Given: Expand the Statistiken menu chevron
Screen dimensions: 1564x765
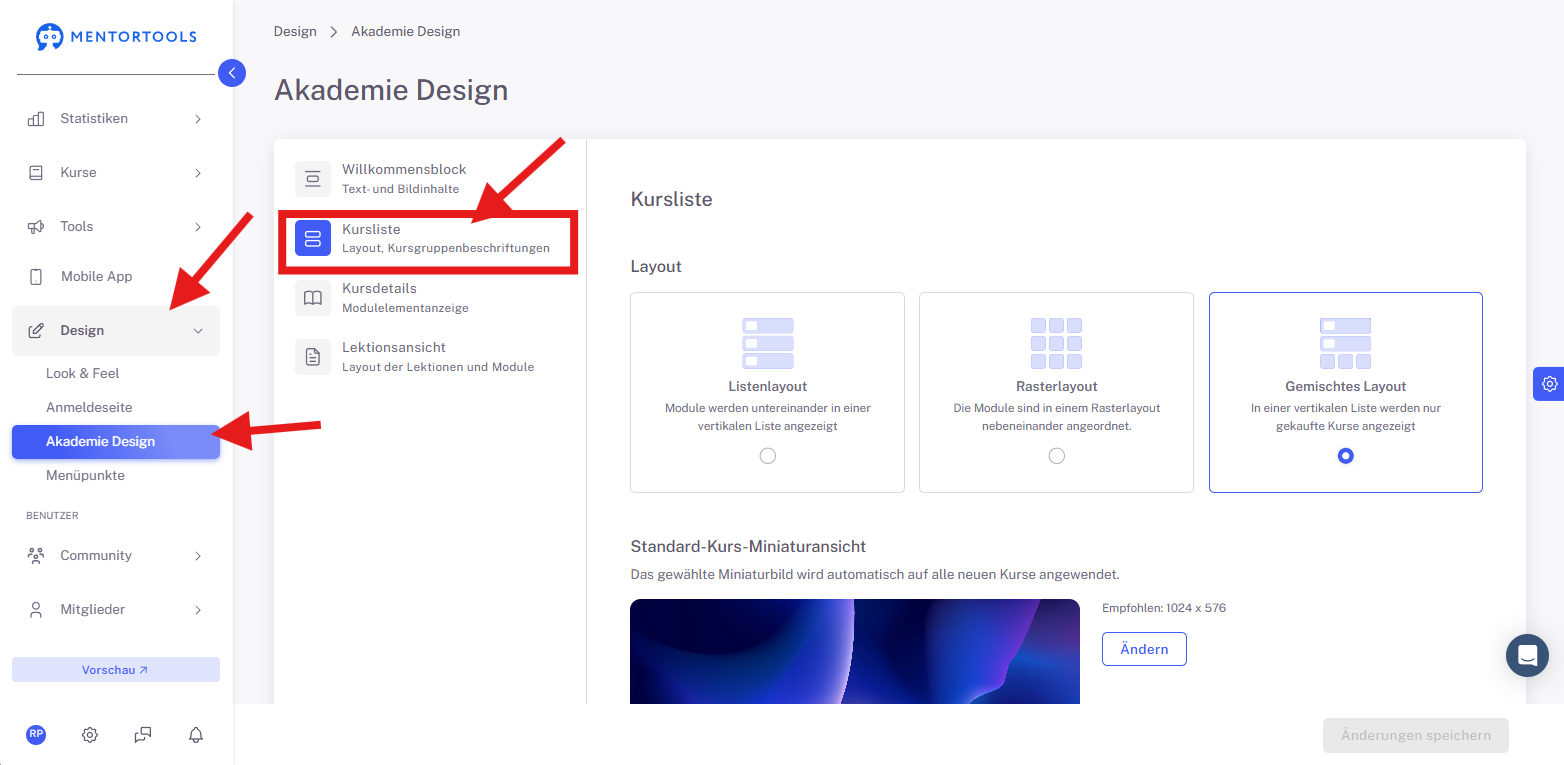Looking at the screenshot, I should [198, 119].
